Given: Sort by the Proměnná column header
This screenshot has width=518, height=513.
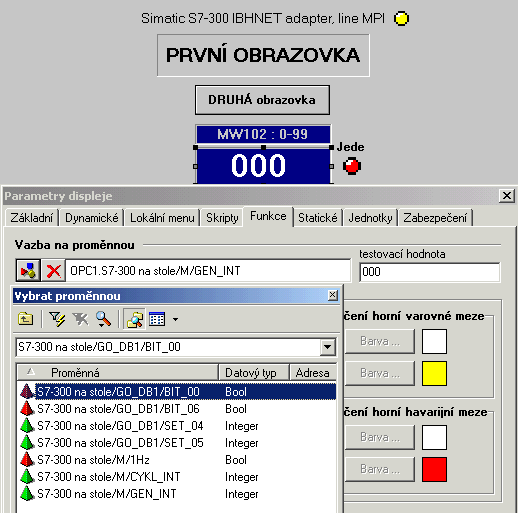Looking at the screenshot, I should pyautogui.click(x=118, y=373).
